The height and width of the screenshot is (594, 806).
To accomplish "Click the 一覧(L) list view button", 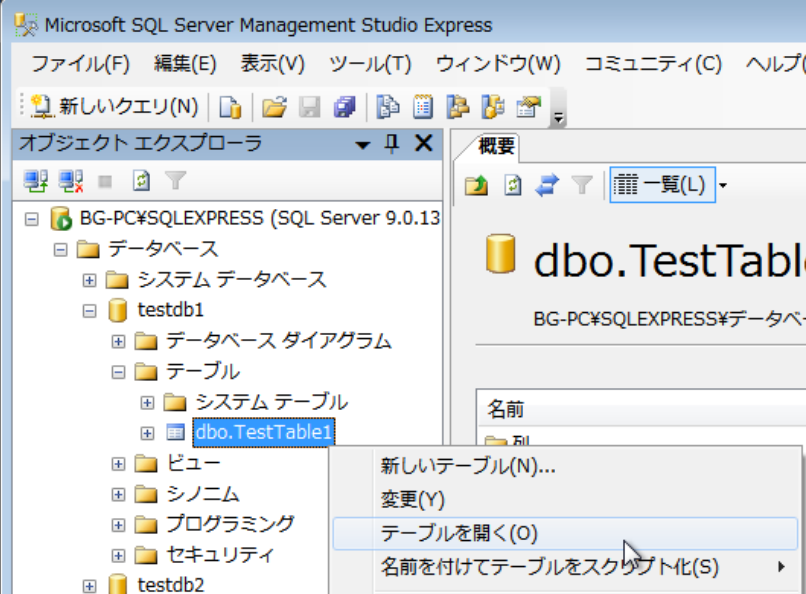I will click(x=662, y=184).
